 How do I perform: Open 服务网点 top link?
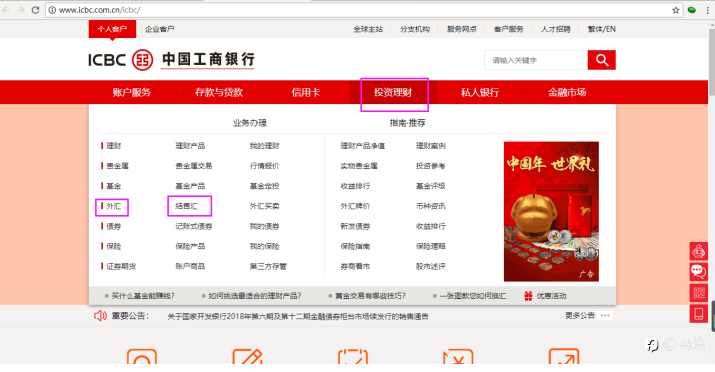[x=462, y=29]
